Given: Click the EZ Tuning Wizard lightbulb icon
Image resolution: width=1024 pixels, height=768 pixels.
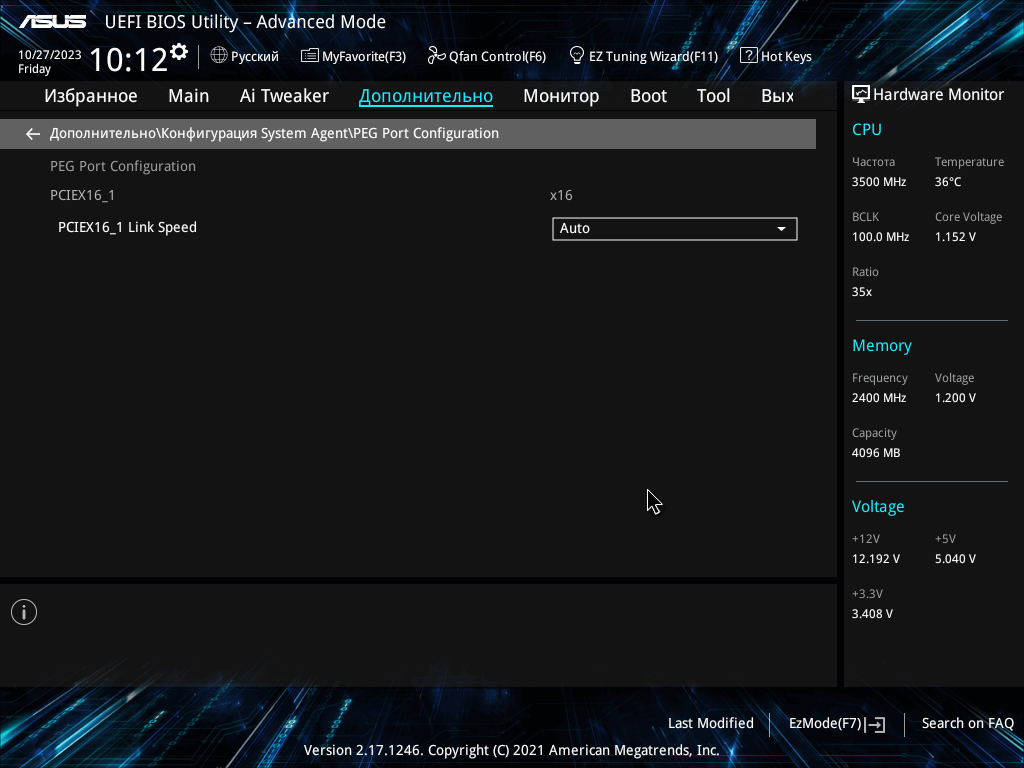Looking at the screenshot, I should coord(577,56).
